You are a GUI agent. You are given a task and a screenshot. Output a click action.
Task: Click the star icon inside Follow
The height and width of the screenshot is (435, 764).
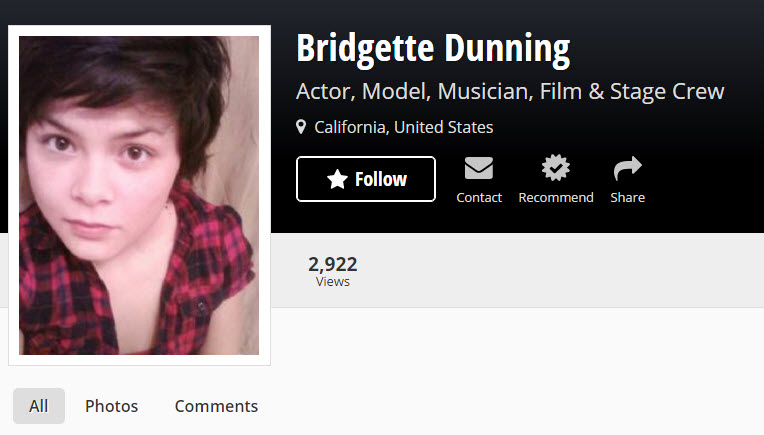(337, 179)
